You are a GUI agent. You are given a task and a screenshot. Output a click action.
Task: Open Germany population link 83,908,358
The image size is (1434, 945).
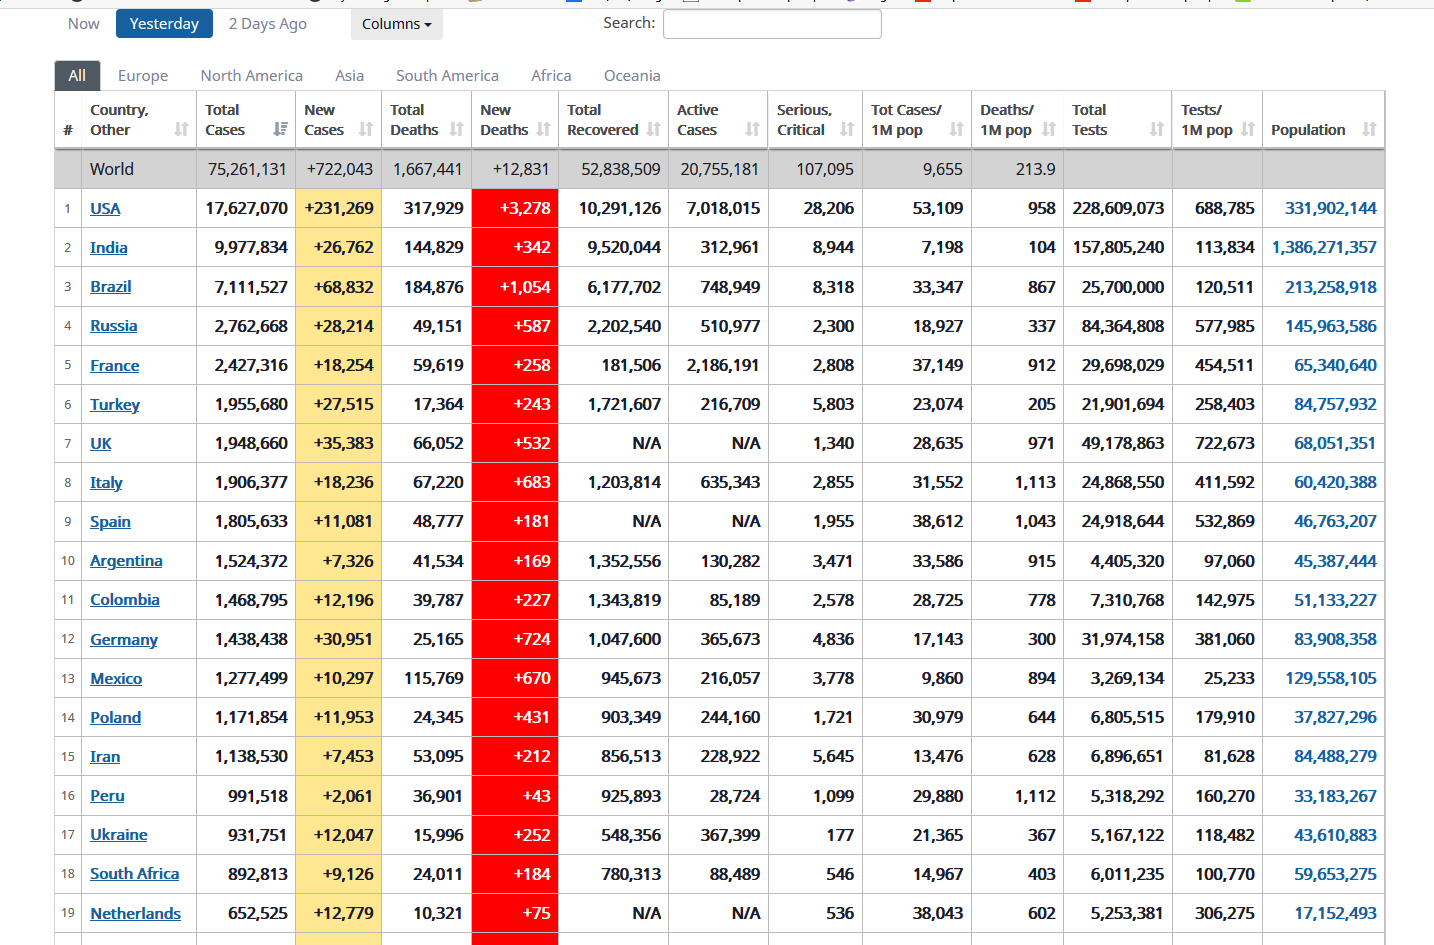(x=1335, y=640)
